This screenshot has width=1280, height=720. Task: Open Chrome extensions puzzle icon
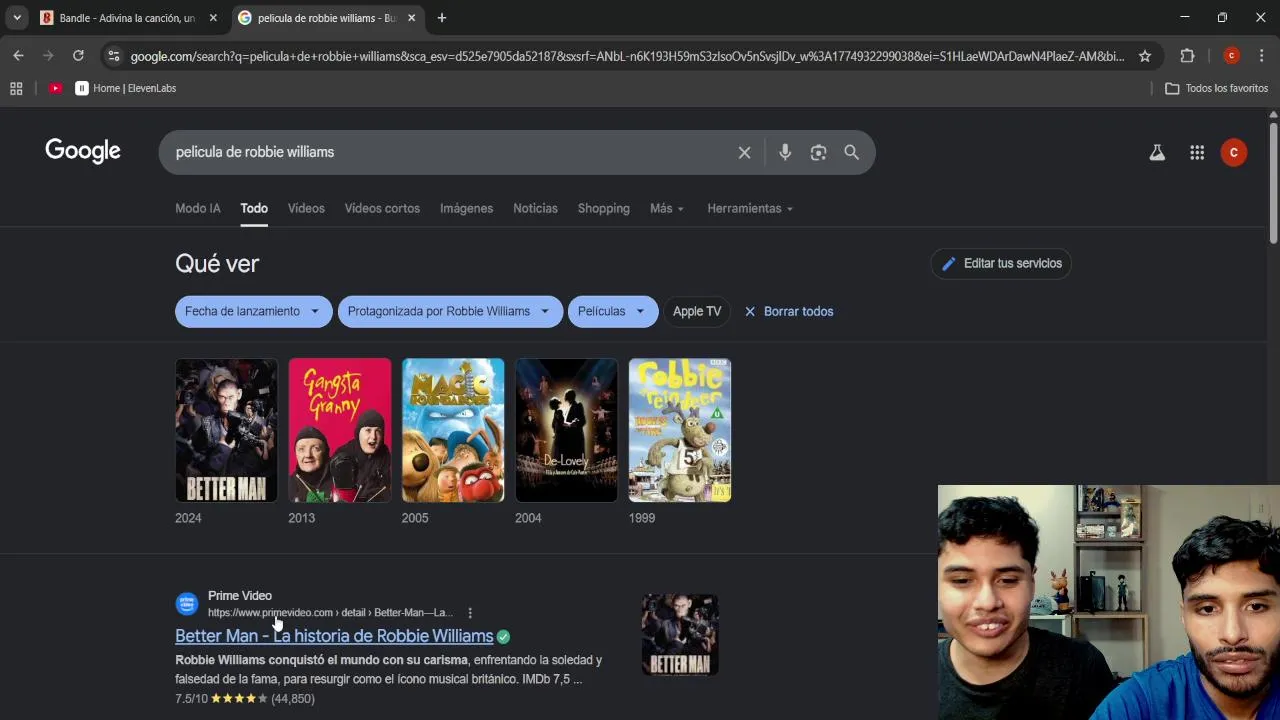tap(1187, 56)
